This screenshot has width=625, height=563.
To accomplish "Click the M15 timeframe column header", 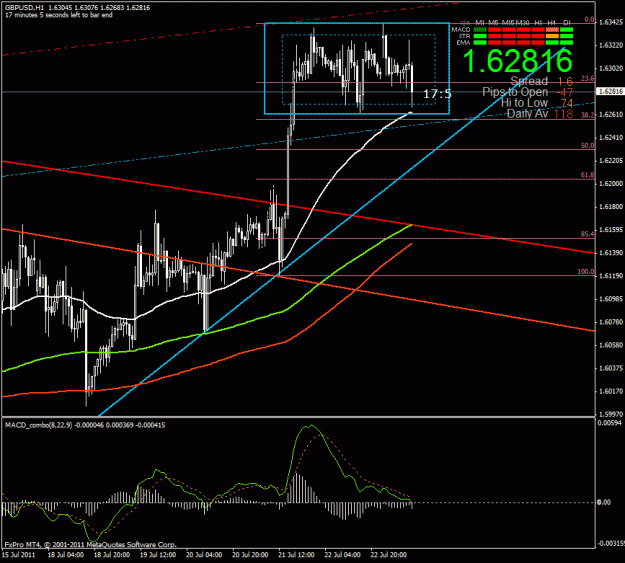I will (508, 23).
